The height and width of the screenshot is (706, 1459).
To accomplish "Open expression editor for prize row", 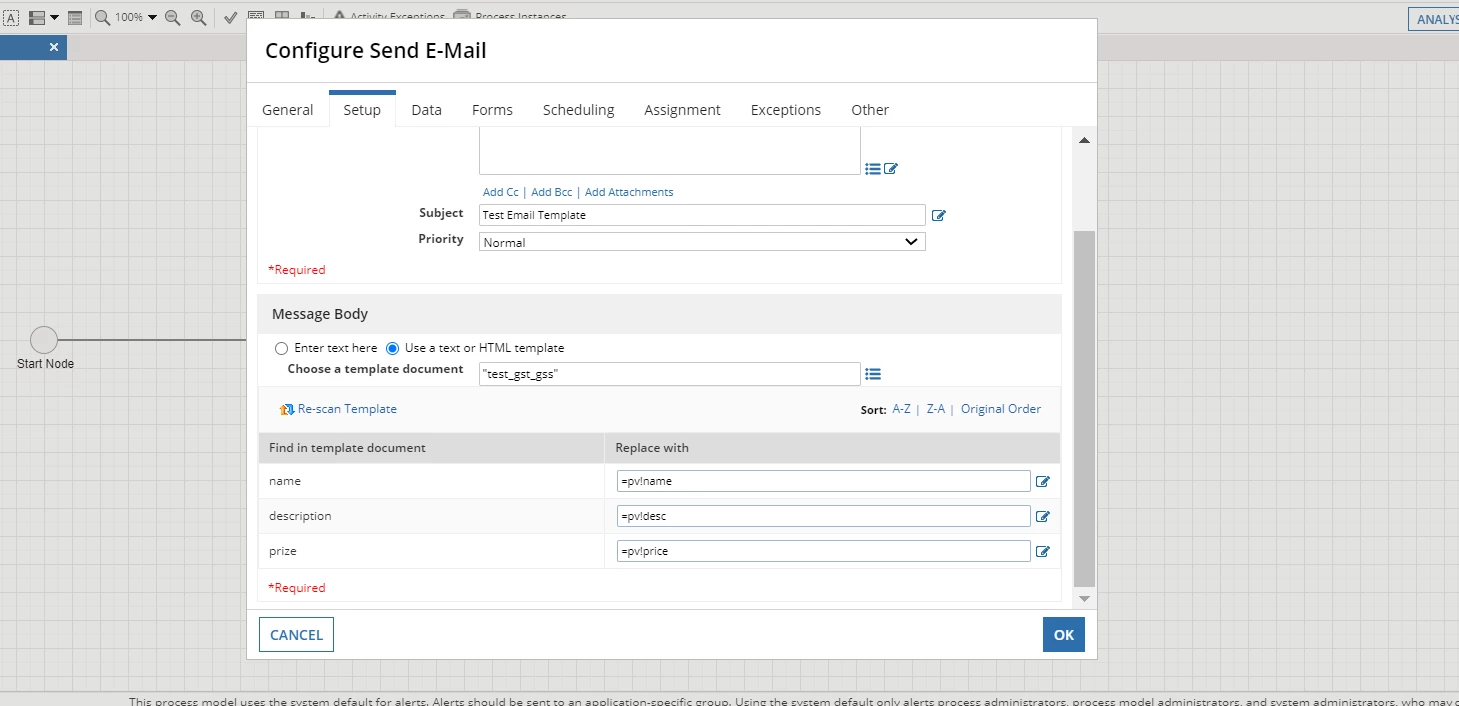I will [x=1043, y=551].
